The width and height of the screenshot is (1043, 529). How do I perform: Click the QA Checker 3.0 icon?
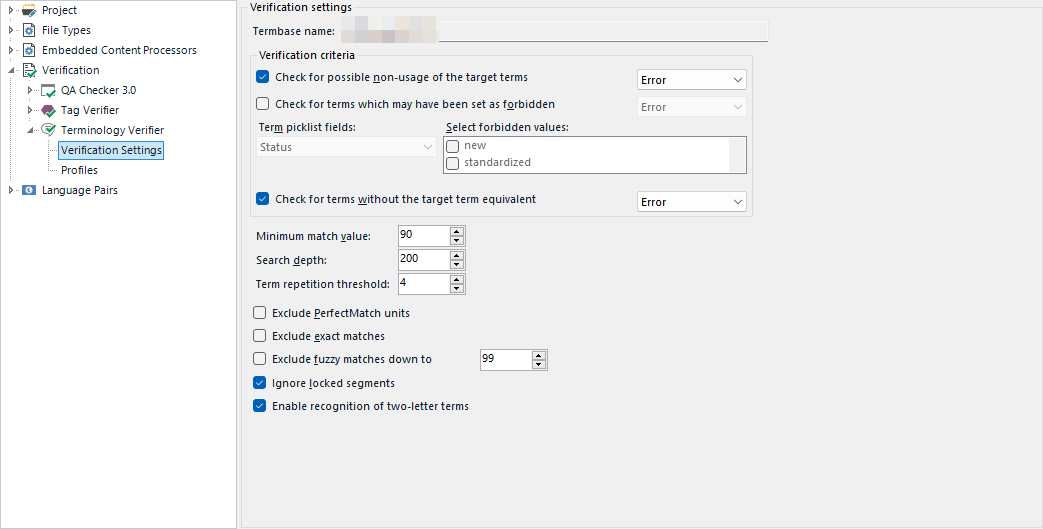pyautogui.click(x=49, y=90)
